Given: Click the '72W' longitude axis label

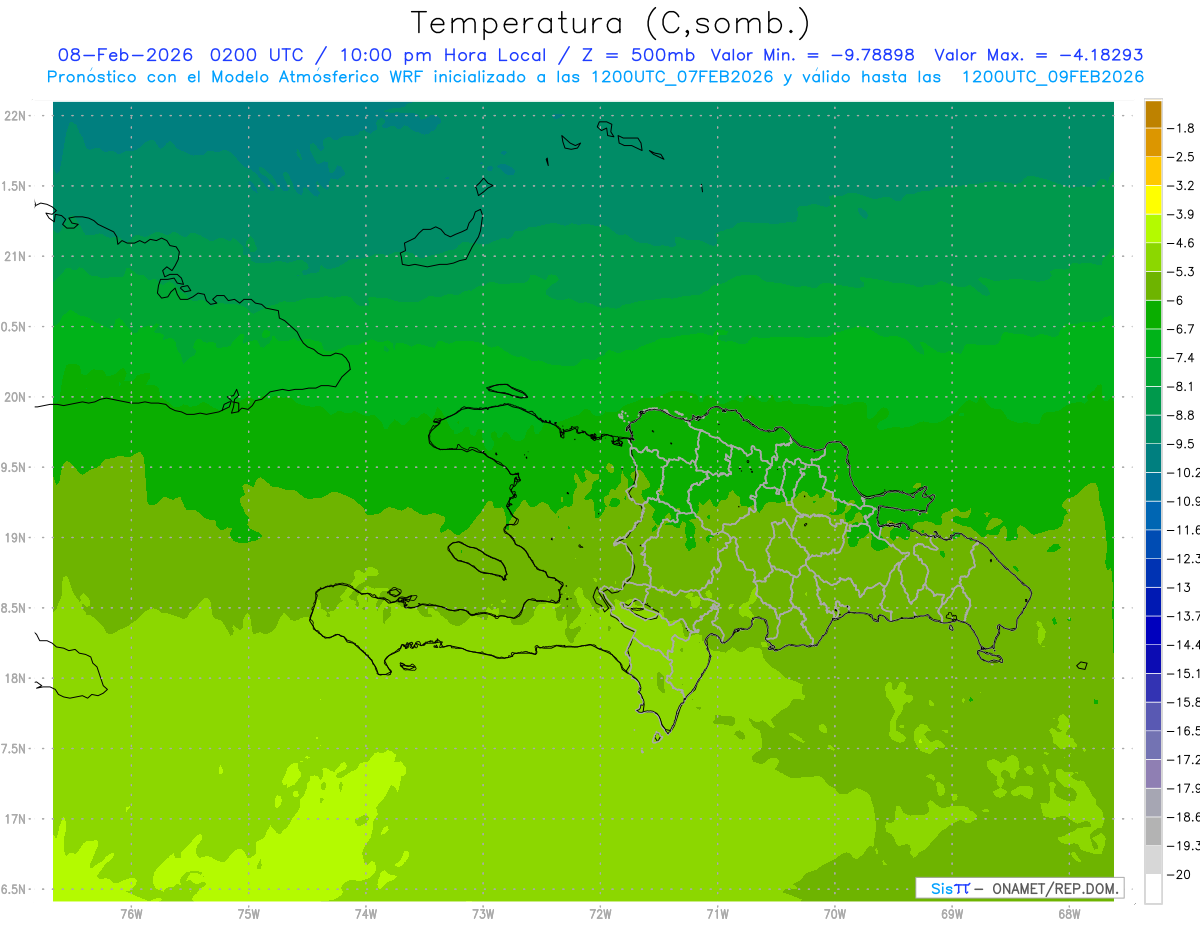Looking at the screenshot, I should pos(600,913).
